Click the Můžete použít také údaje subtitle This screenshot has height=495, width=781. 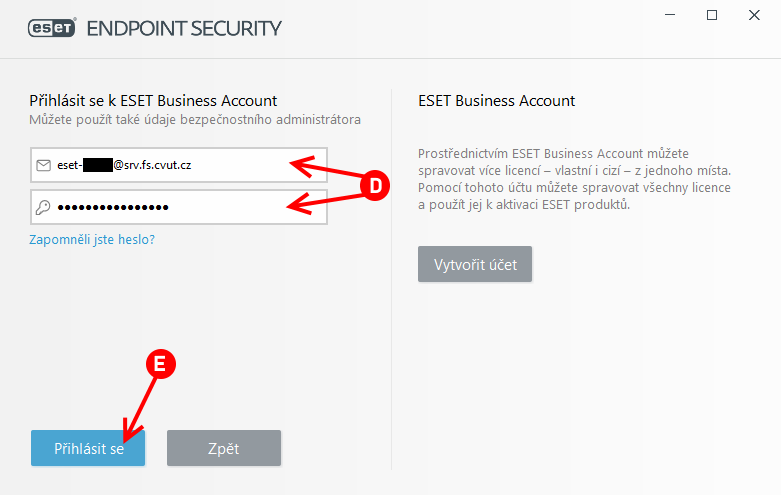pyautogui.click(x=195, y=120)
